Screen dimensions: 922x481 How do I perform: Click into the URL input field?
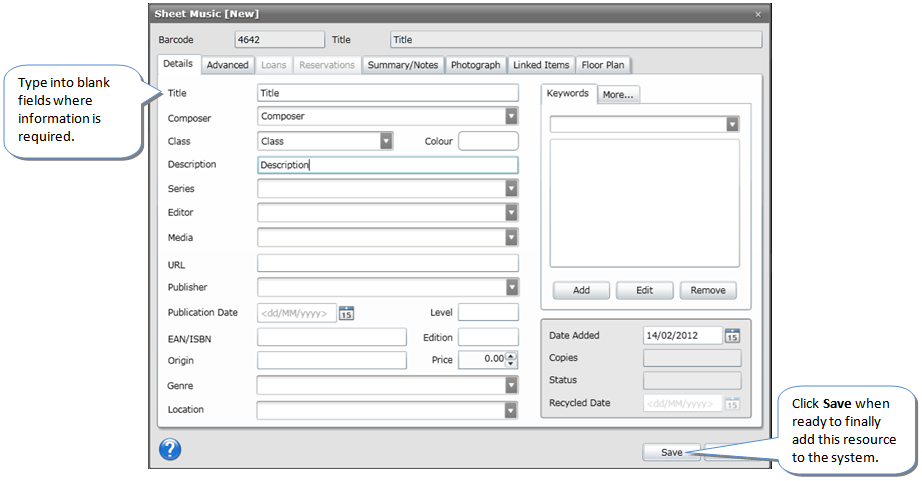pos(387,263)
